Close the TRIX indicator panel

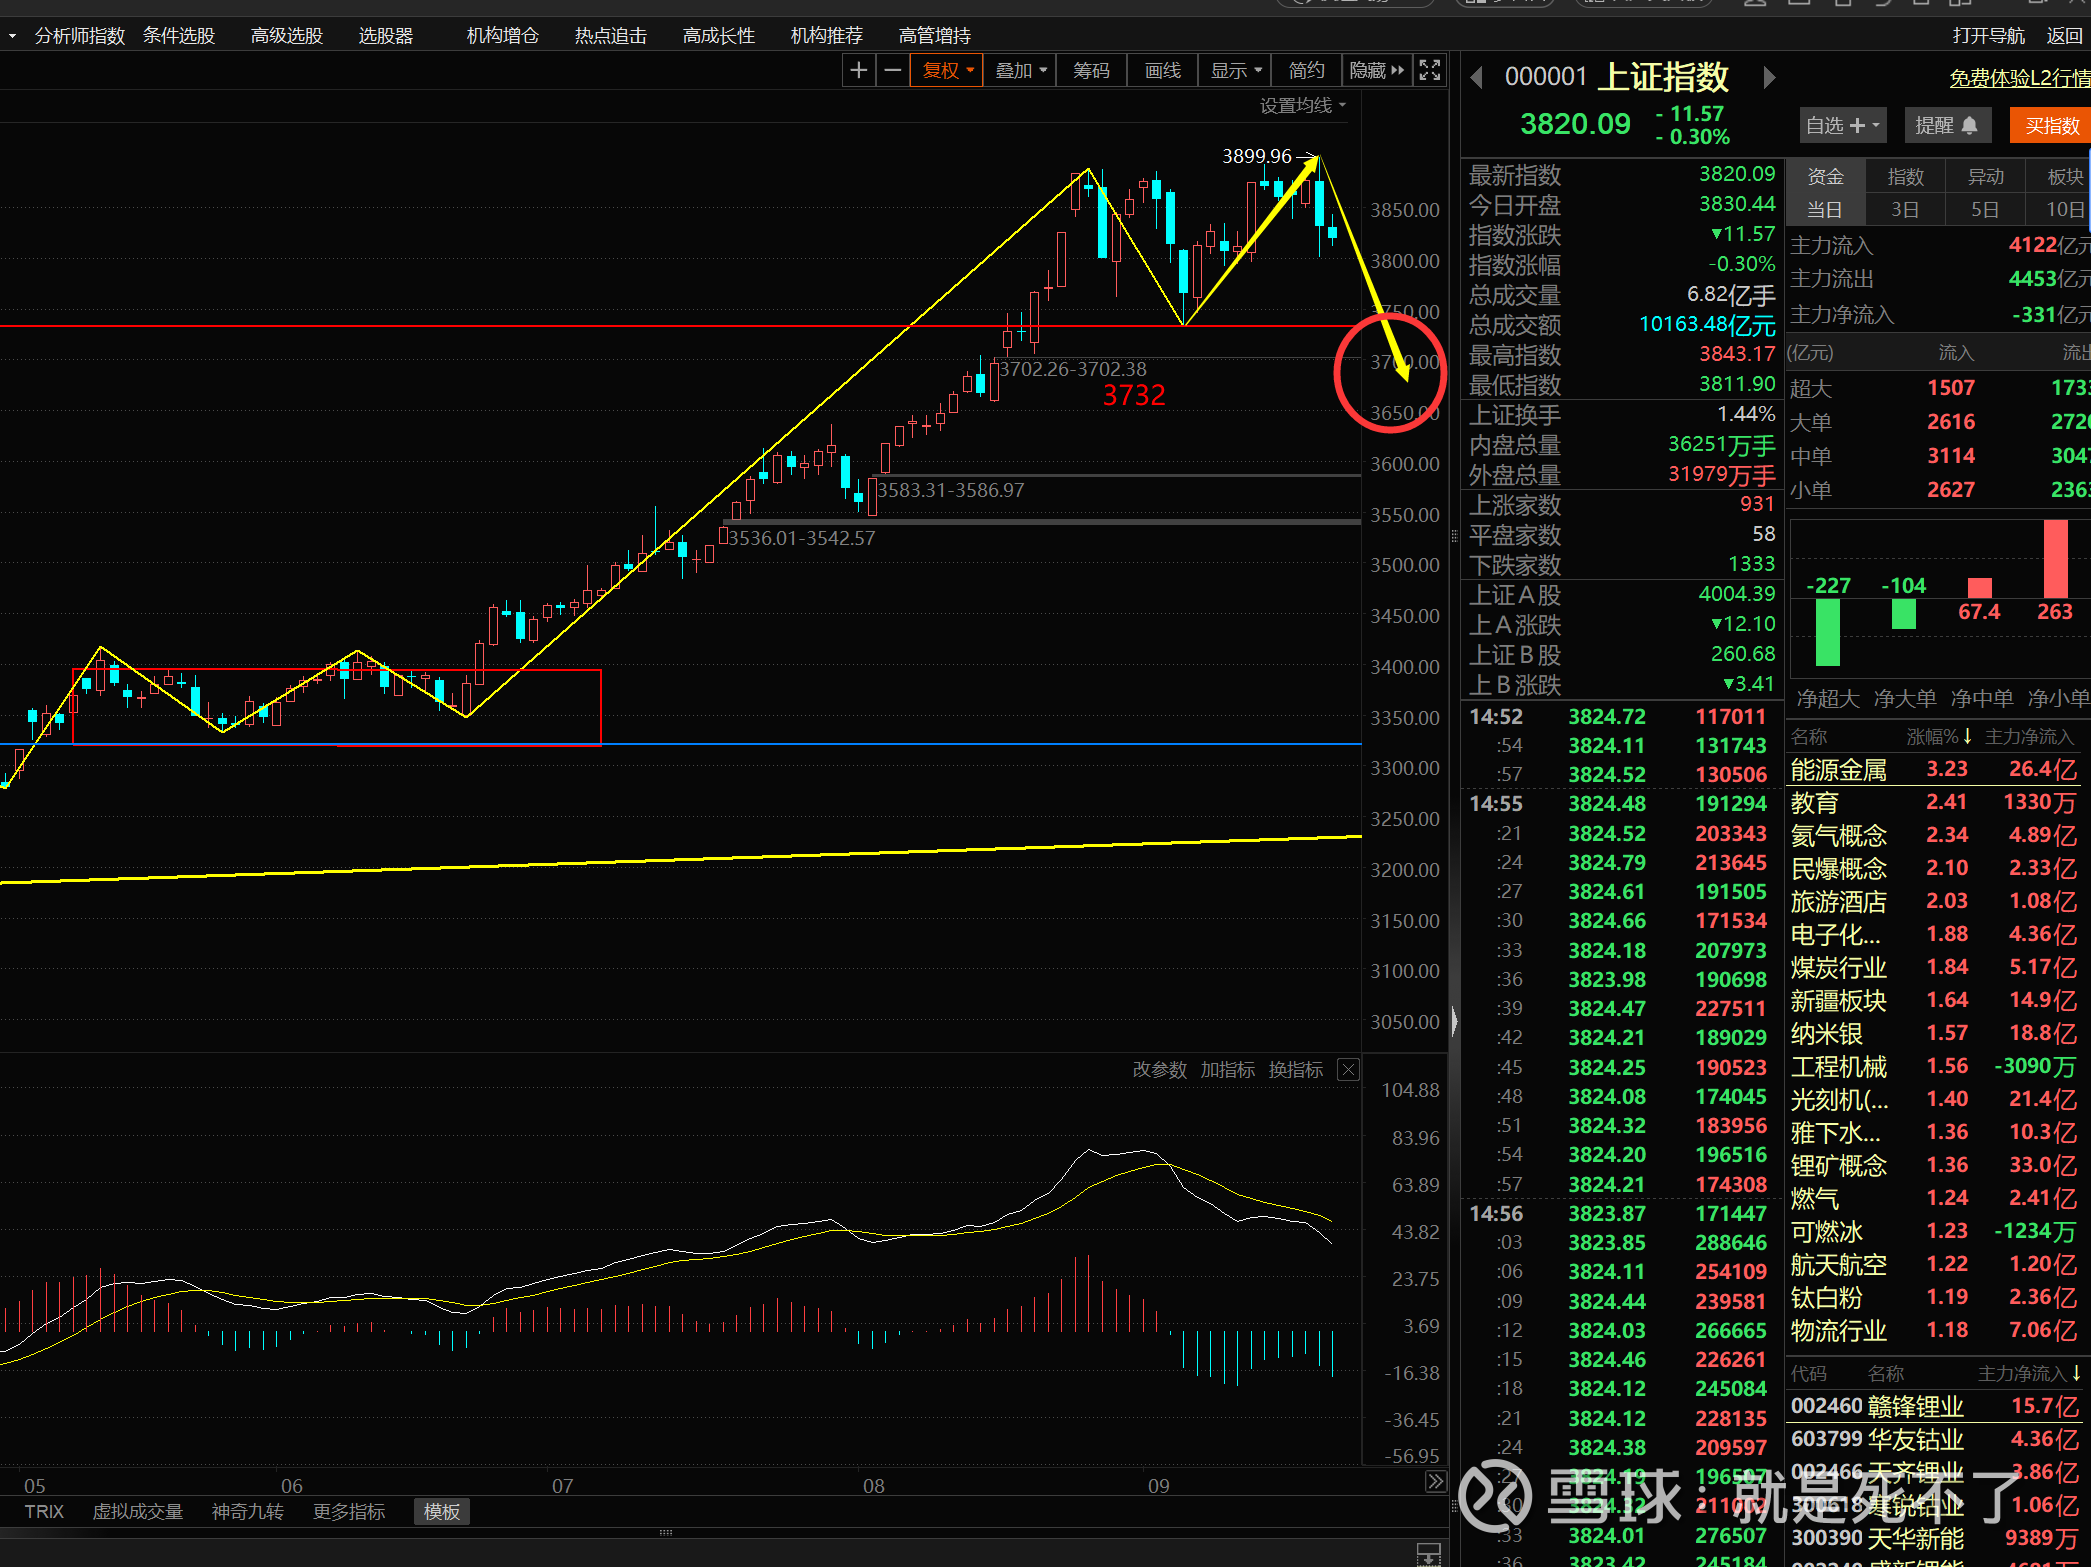1348,1069
